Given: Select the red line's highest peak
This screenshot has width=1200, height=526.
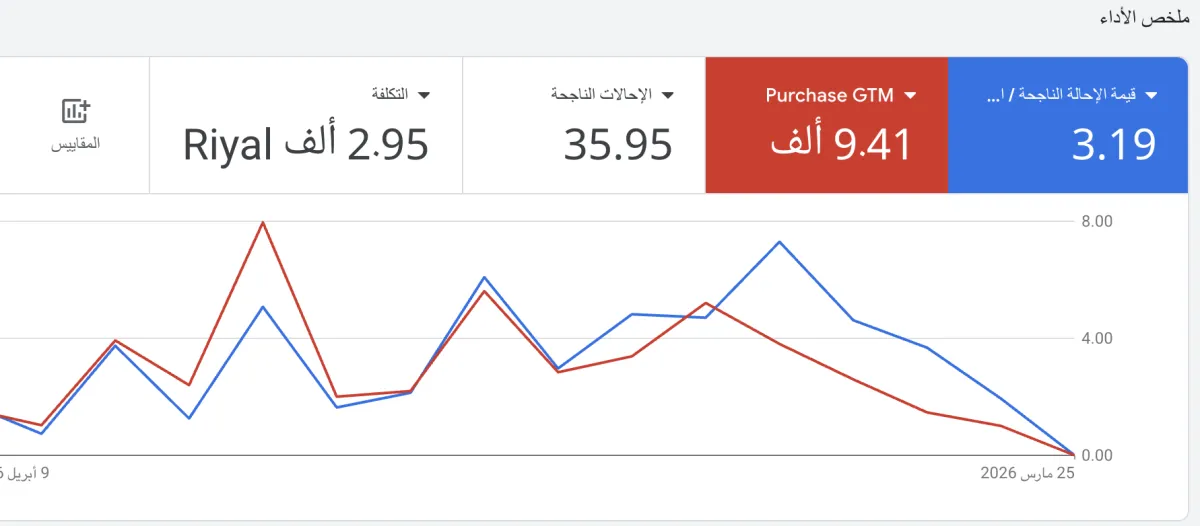Looking at the screenshot, I should coord(263,222).
